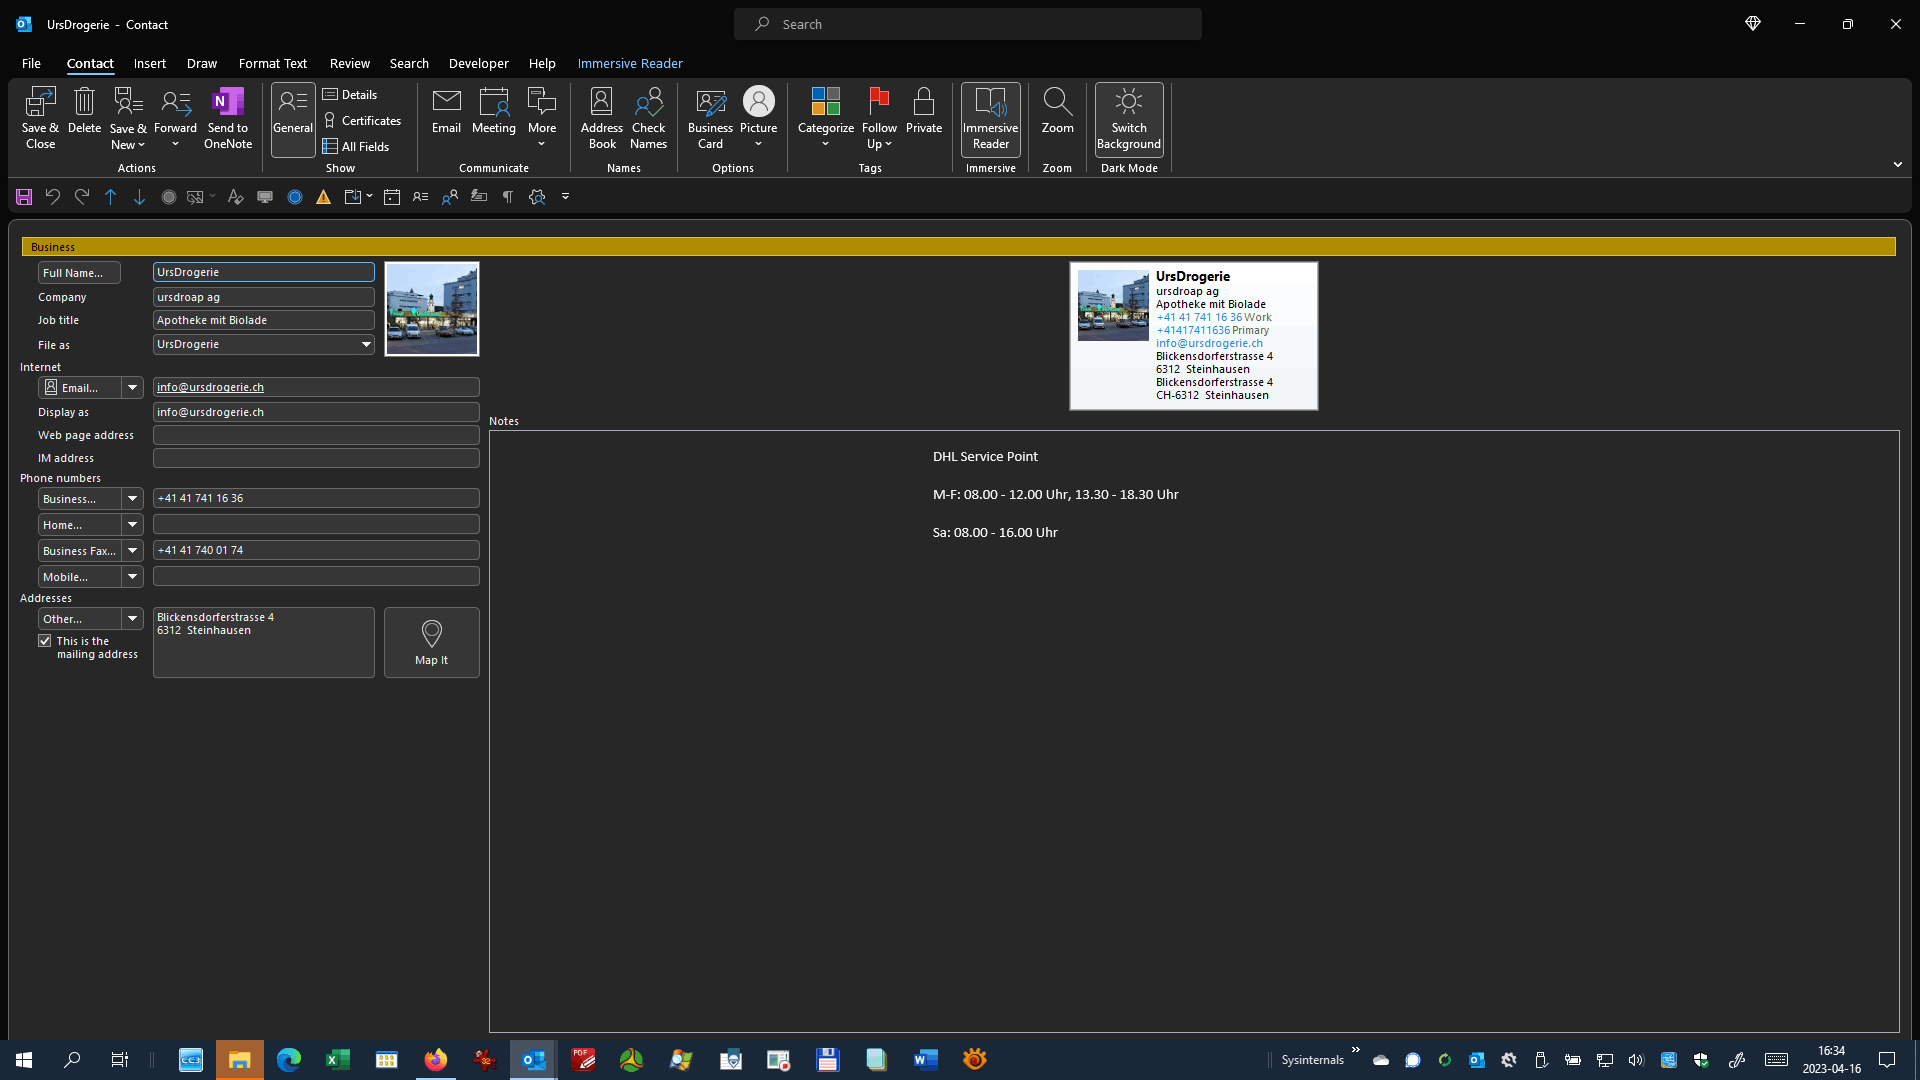Toggle the General view button
Image resolution: width=1920 pixels, height=1080 pixels.
point(292,118)
